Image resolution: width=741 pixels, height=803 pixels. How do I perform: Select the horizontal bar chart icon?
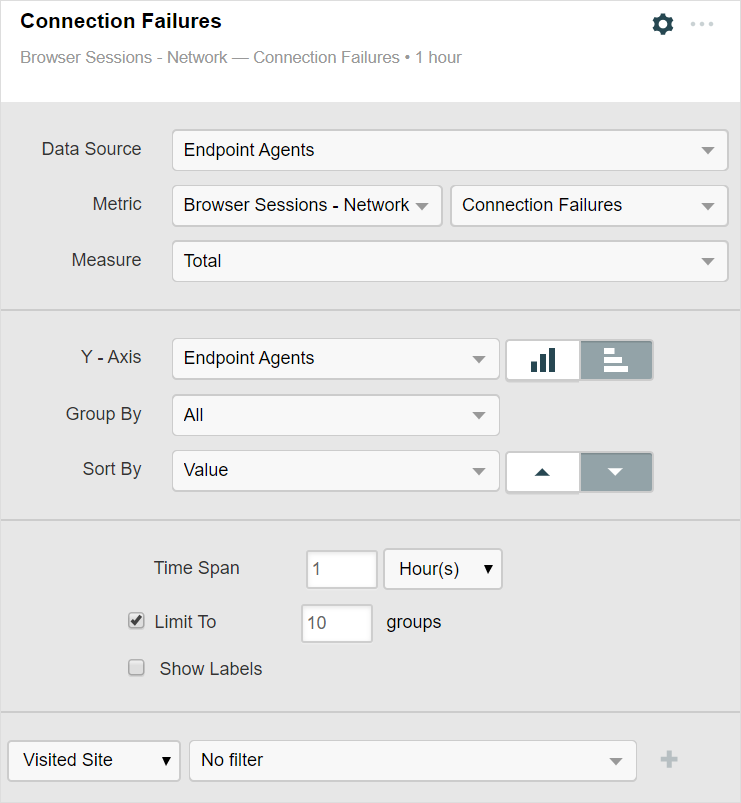(x=616, y=359)
